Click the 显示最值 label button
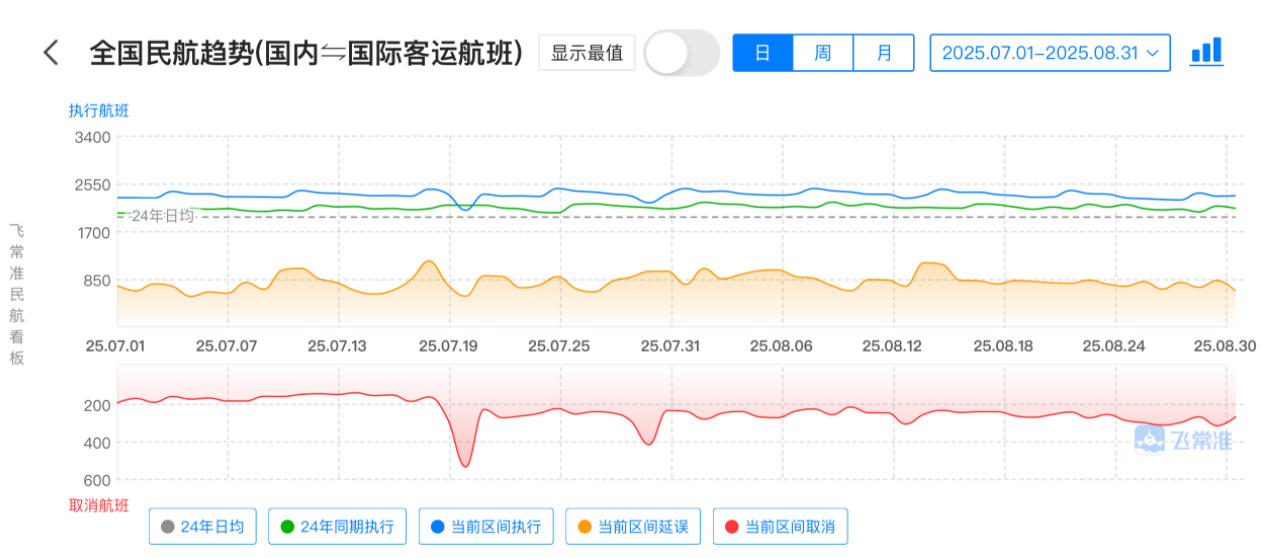Viewport: 1270px width, 558px height. [587, 53]
